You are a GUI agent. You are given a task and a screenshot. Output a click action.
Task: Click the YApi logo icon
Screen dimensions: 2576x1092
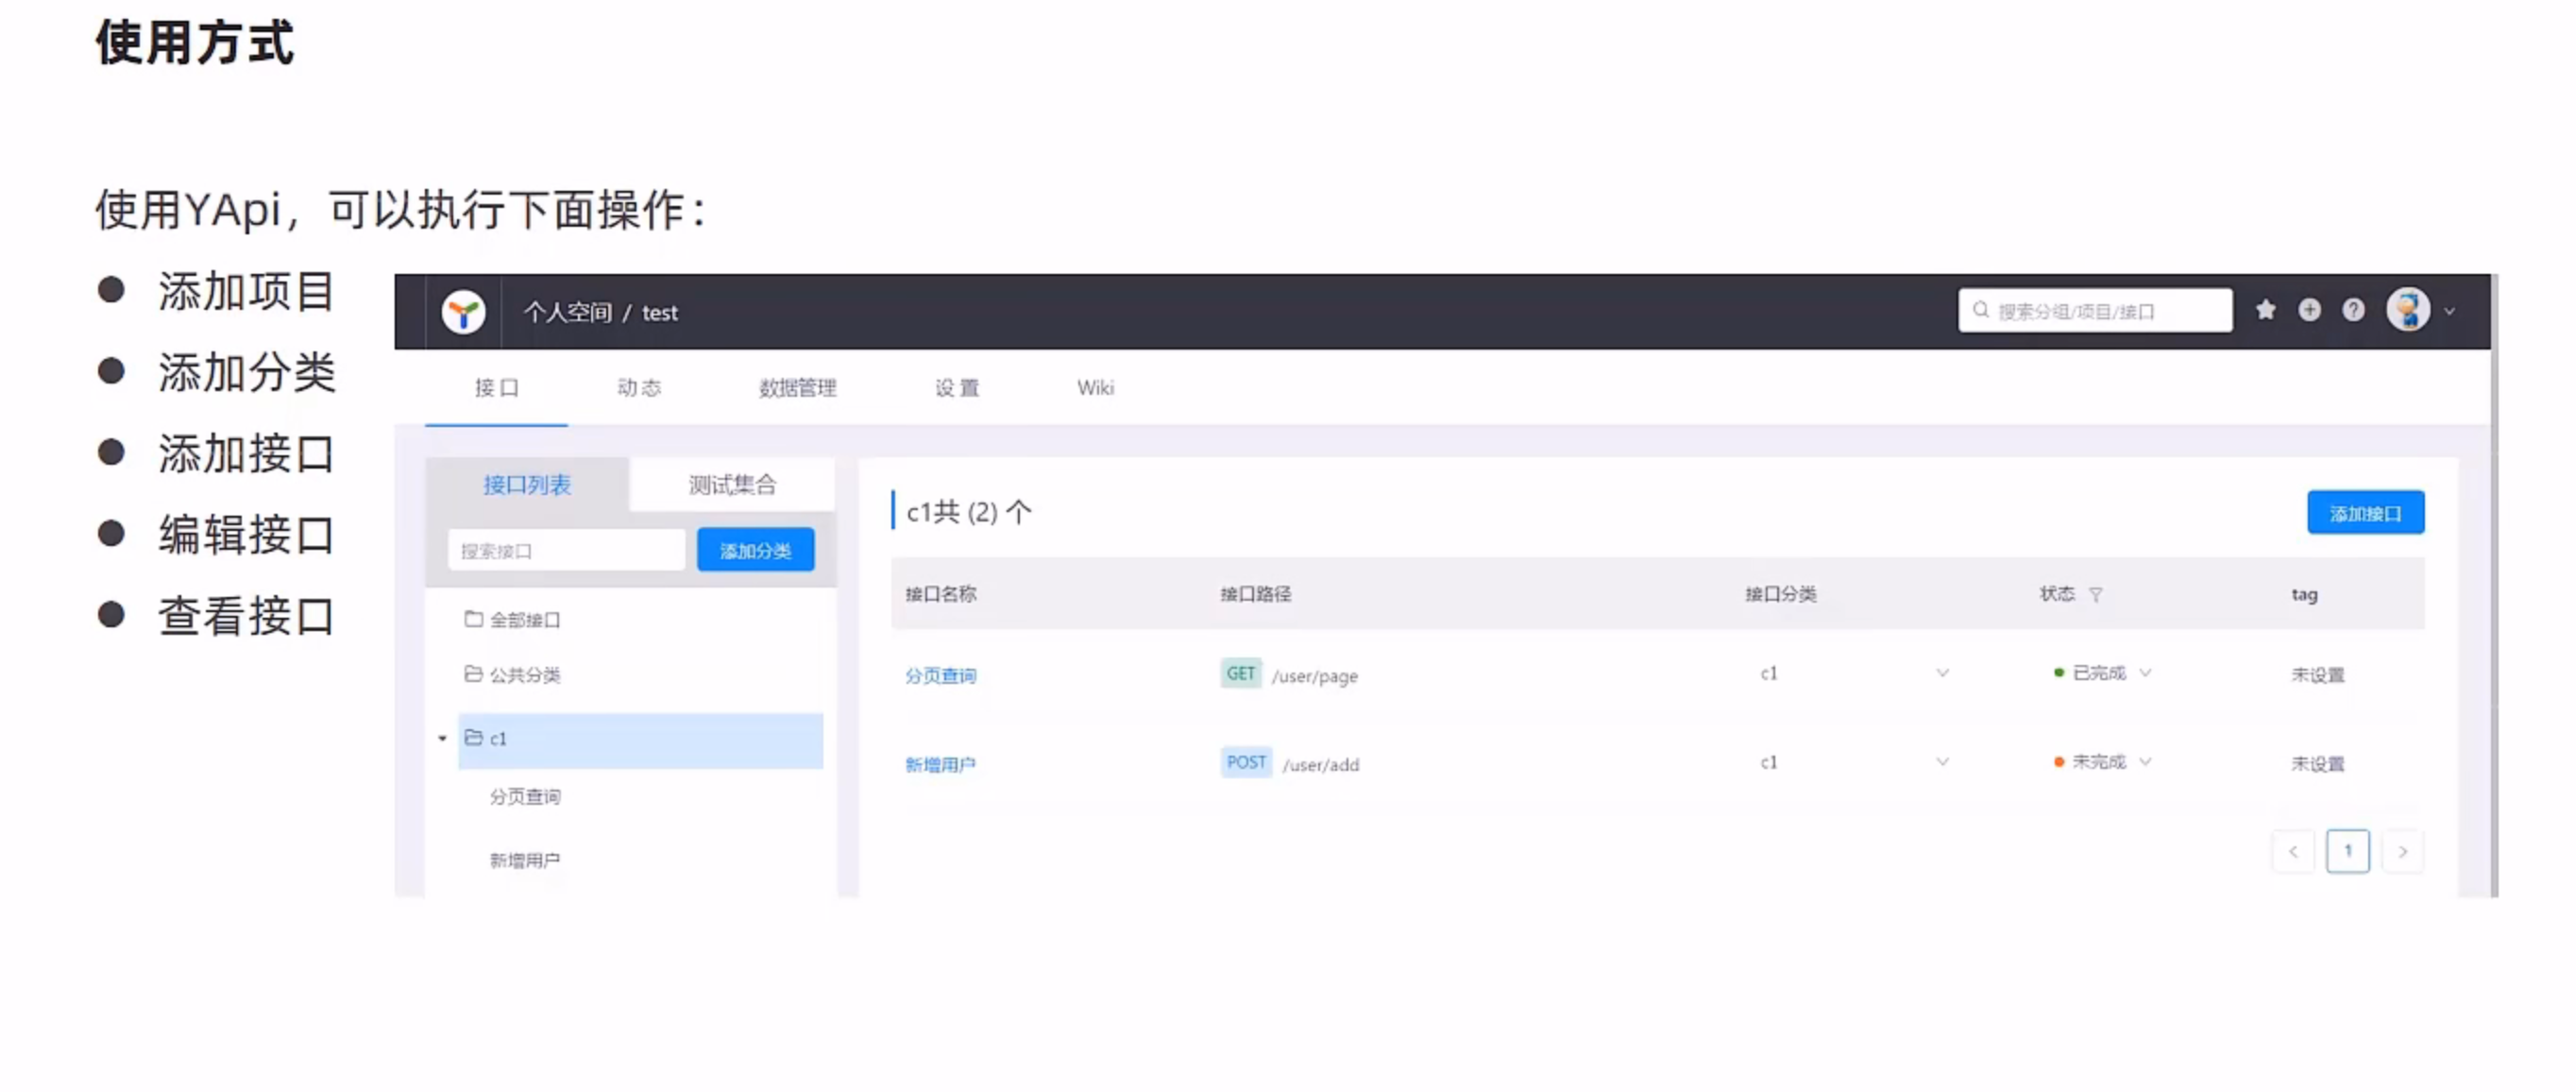(x=463, y=312)
